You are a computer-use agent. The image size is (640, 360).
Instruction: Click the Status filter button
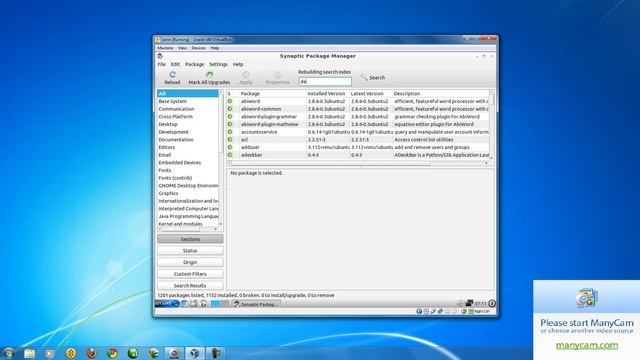(x=190, y=250)
